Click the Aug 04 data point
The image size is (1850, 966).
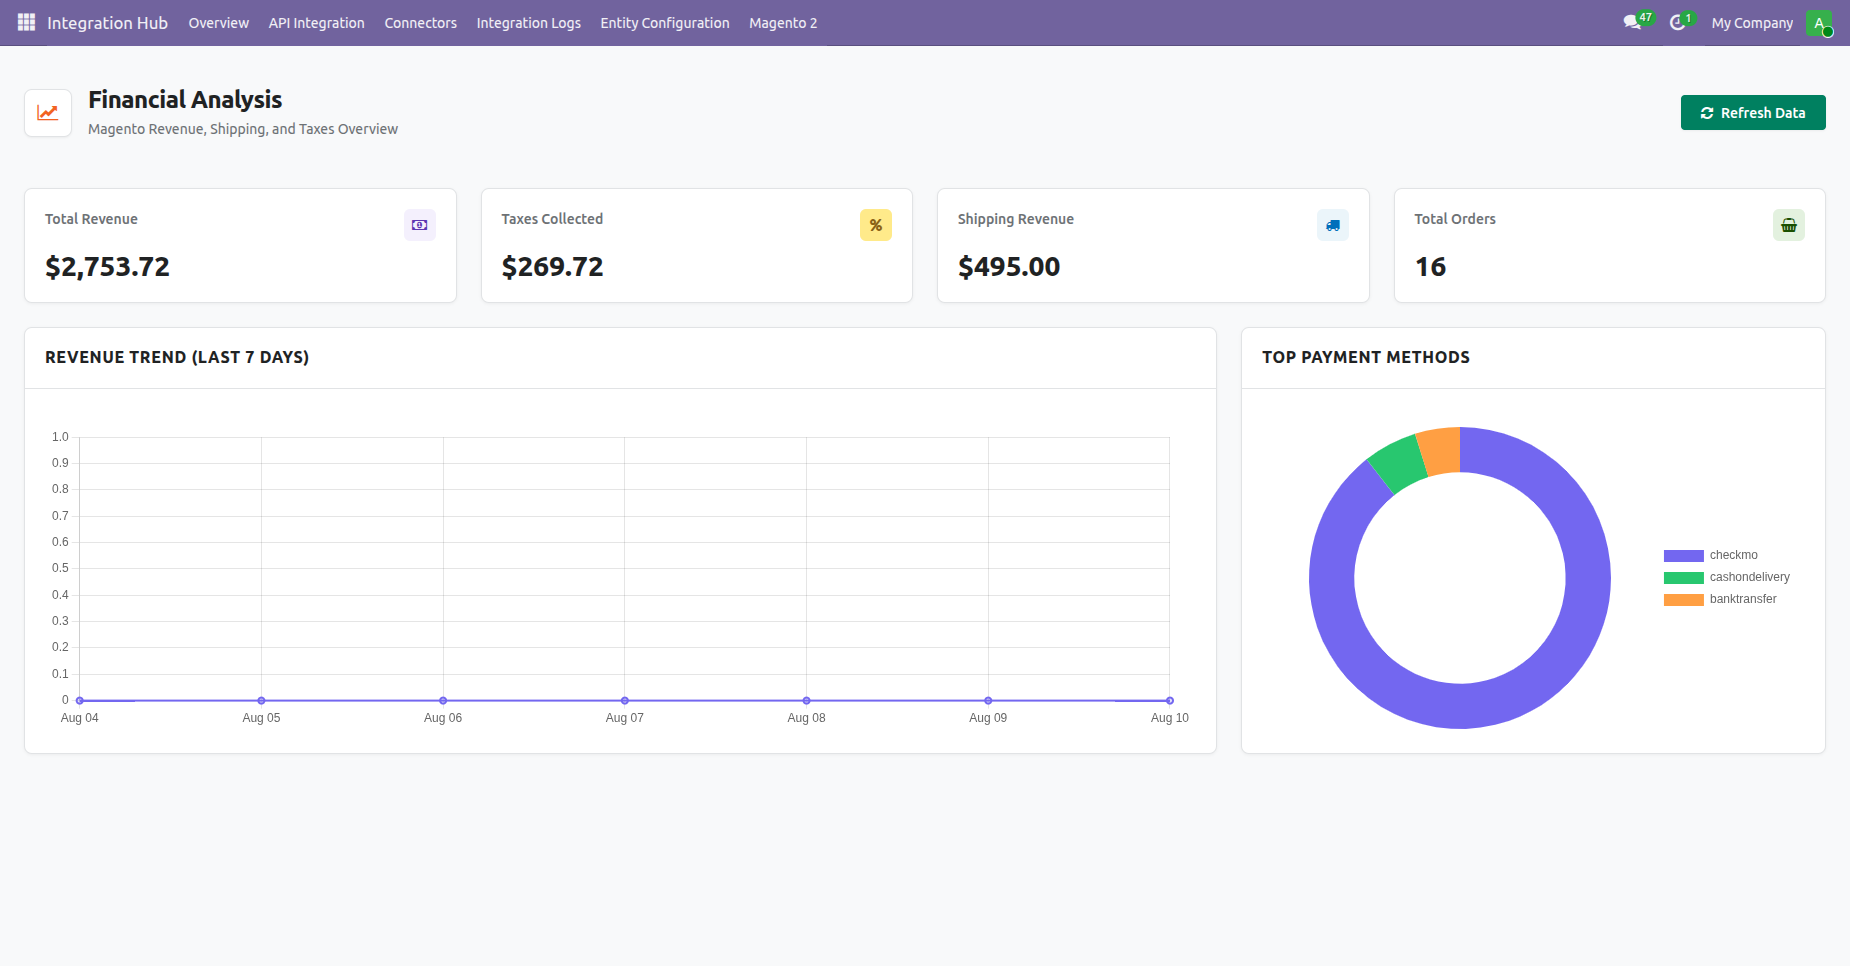click(x=80, y=701)
